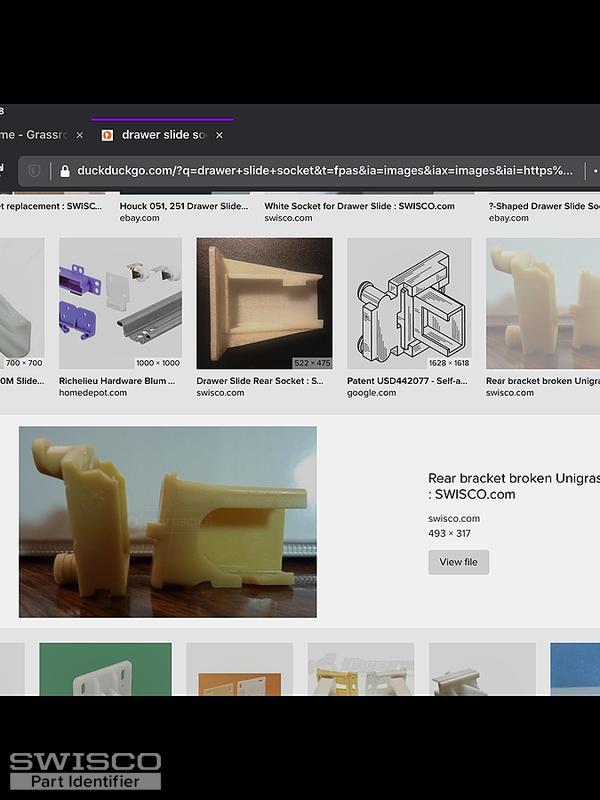Open the Drawer Slide Rear Socket thumbnail
The image size is (600, 800).
coord(264,303)
